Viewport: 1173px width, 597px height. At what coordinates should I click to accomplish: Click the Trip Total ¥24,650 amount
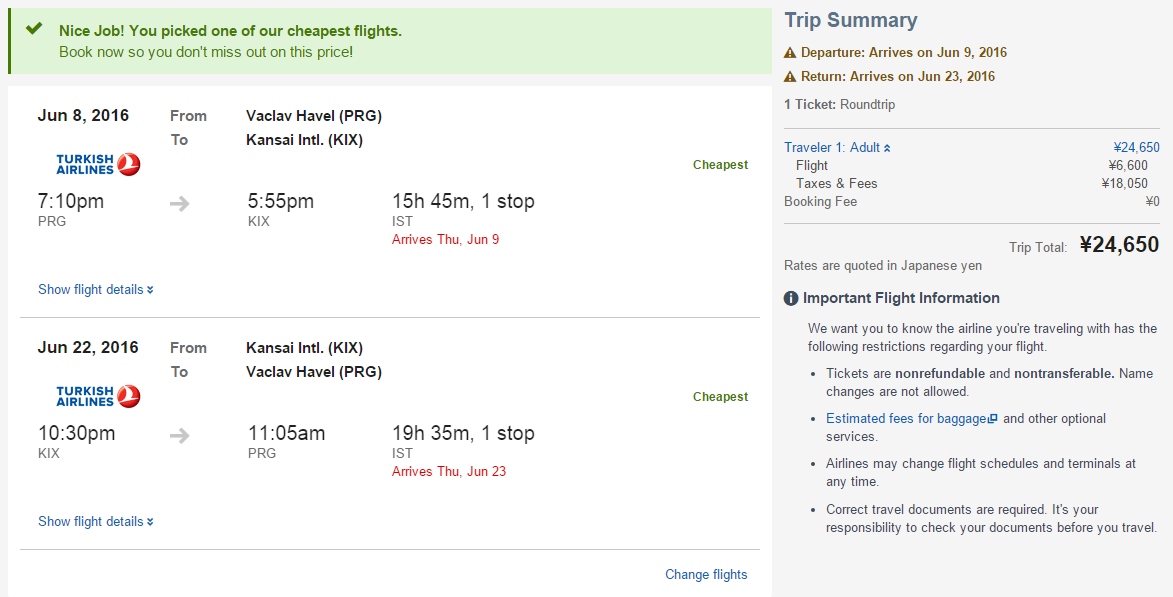click(1119, 245)
